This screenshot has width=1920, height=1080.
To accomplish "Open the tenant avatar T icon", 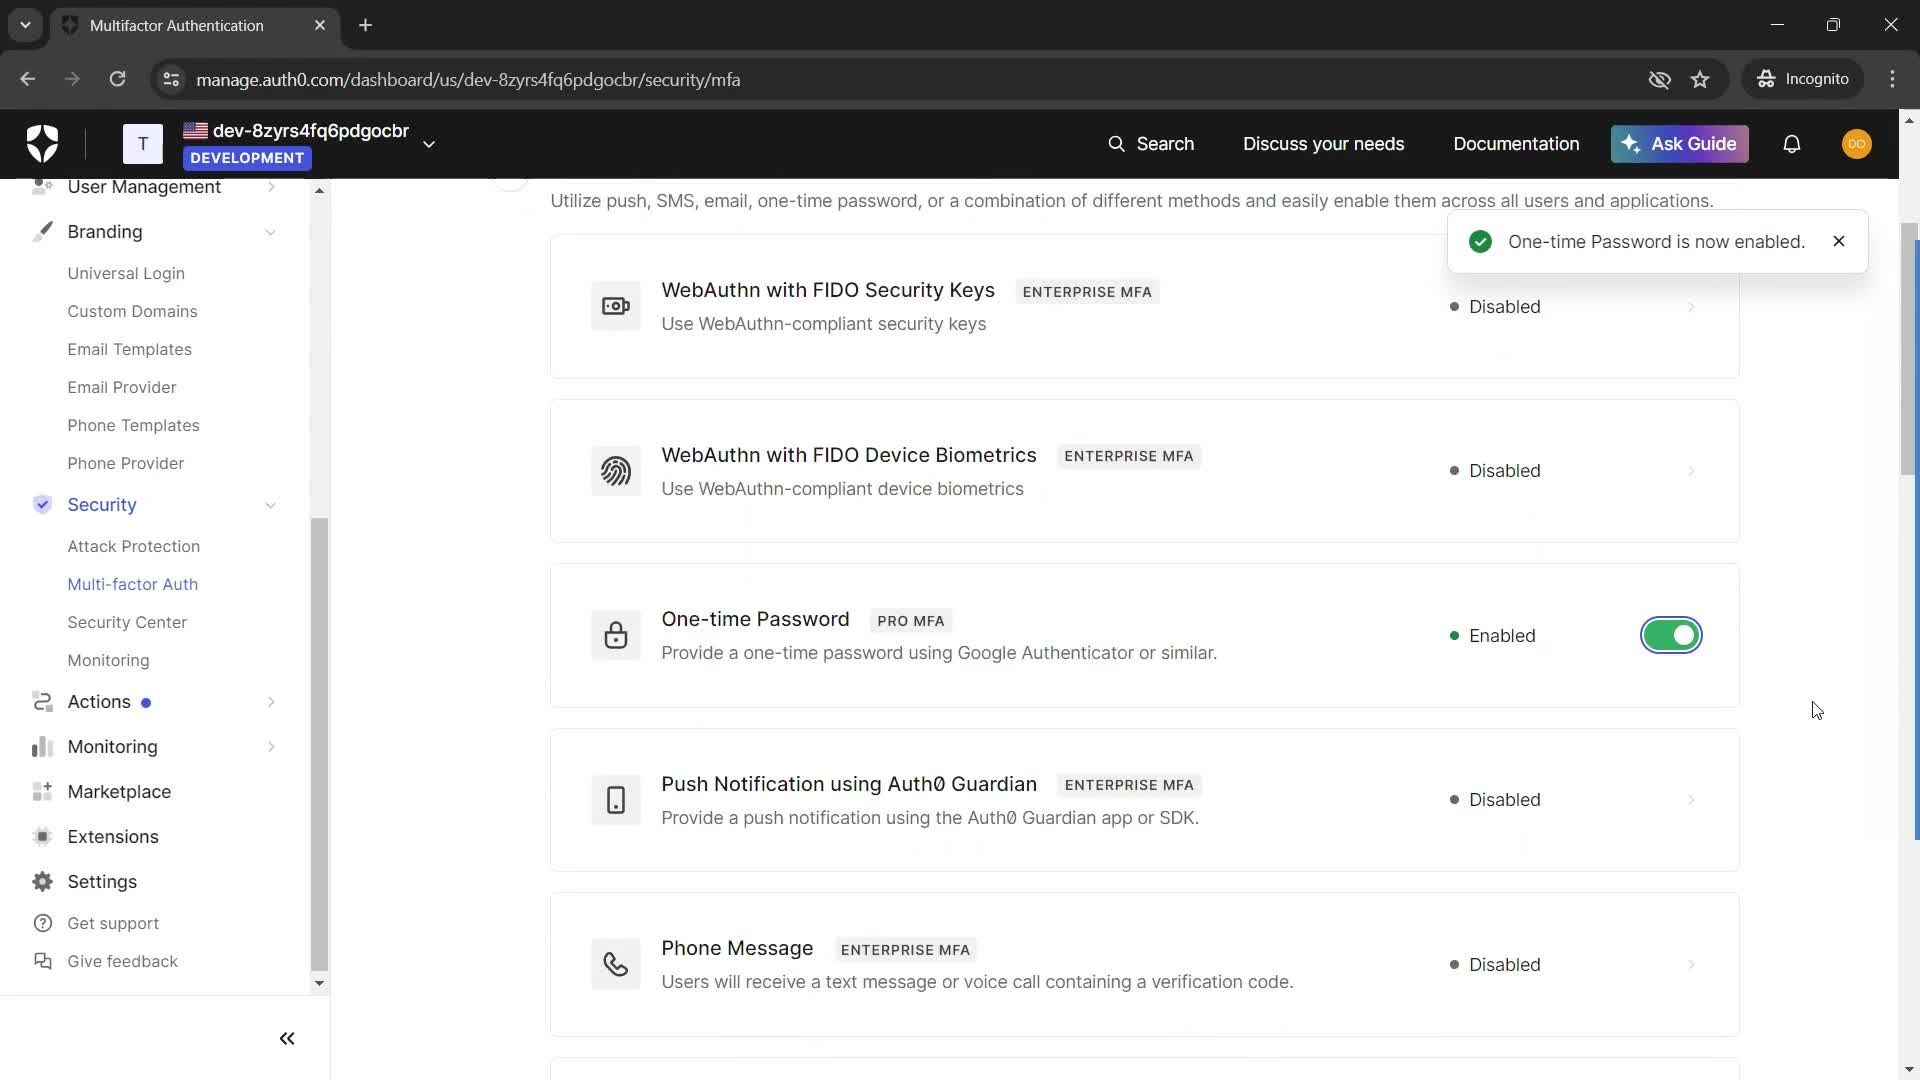I will (x=143, y=144).
